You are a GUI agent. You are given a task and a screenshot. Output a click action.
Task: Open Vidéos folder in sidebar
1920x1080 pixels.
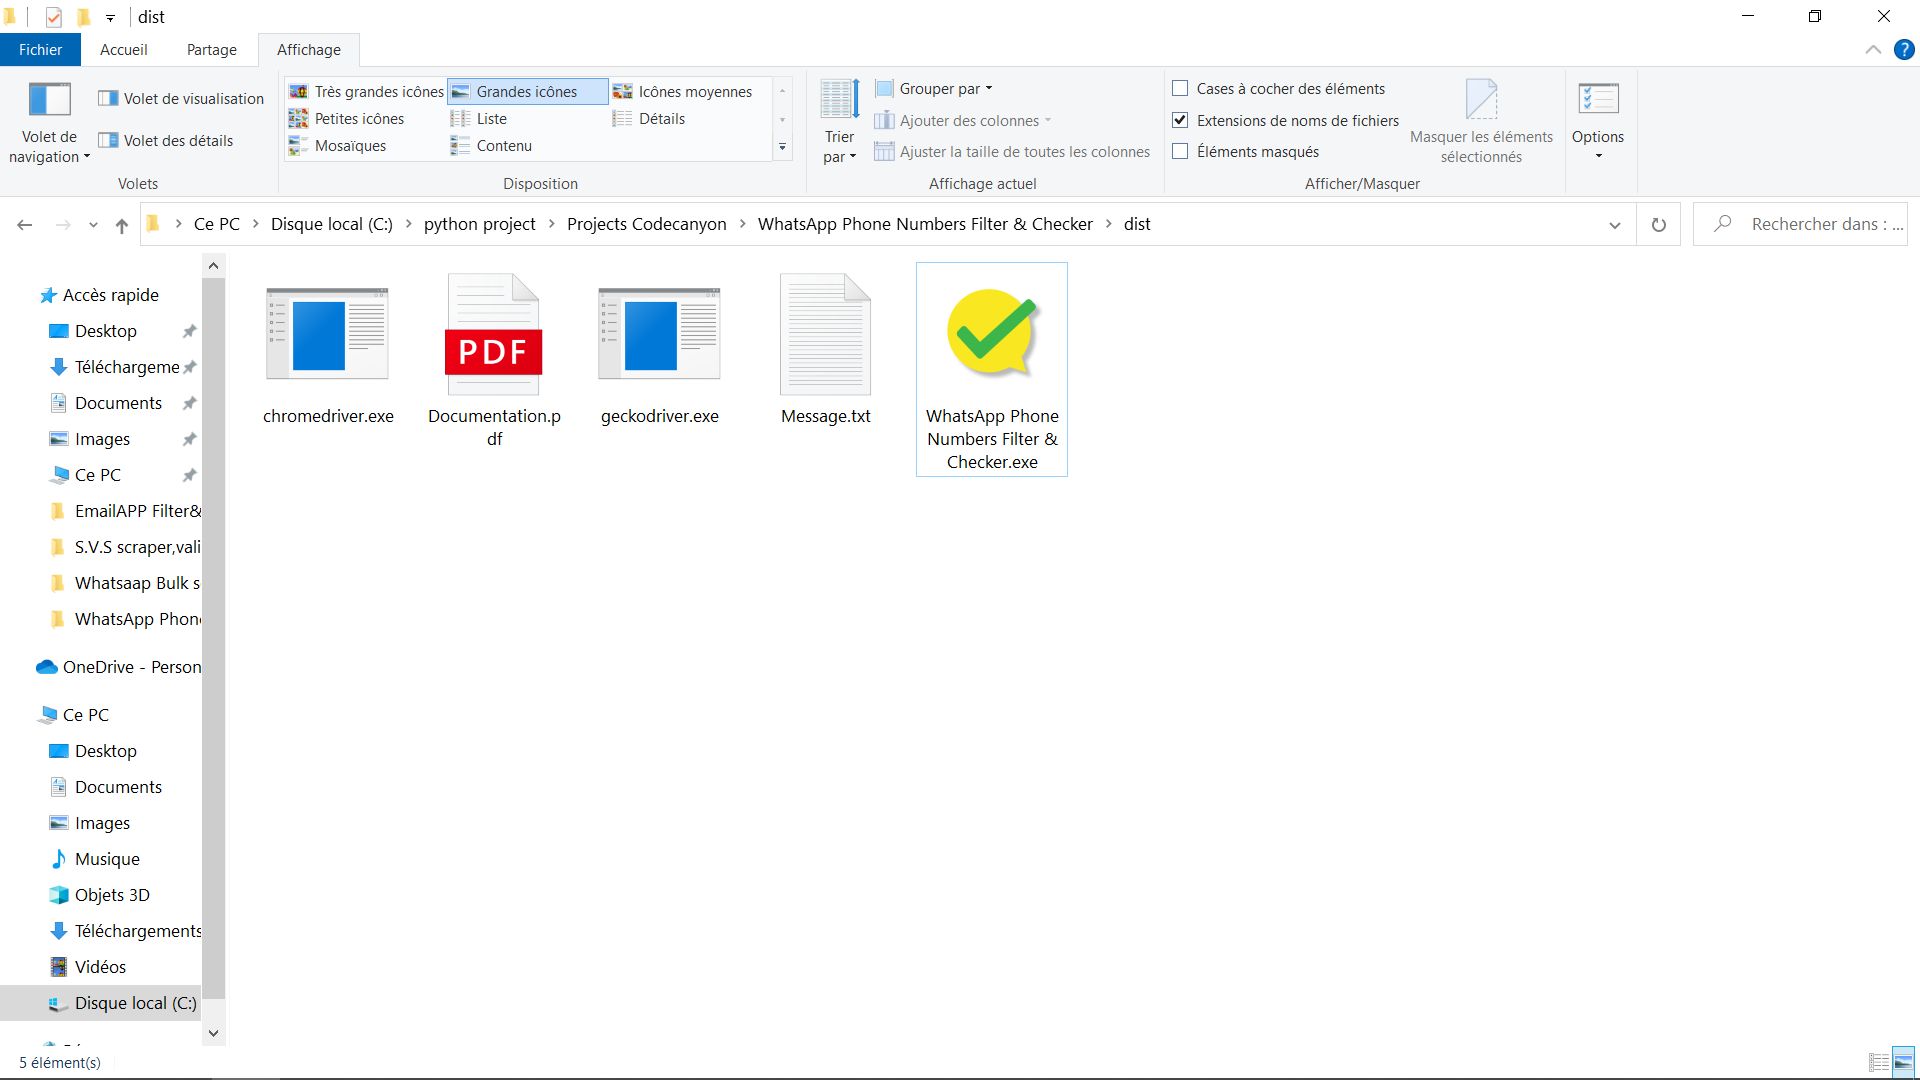pos(87,967)
